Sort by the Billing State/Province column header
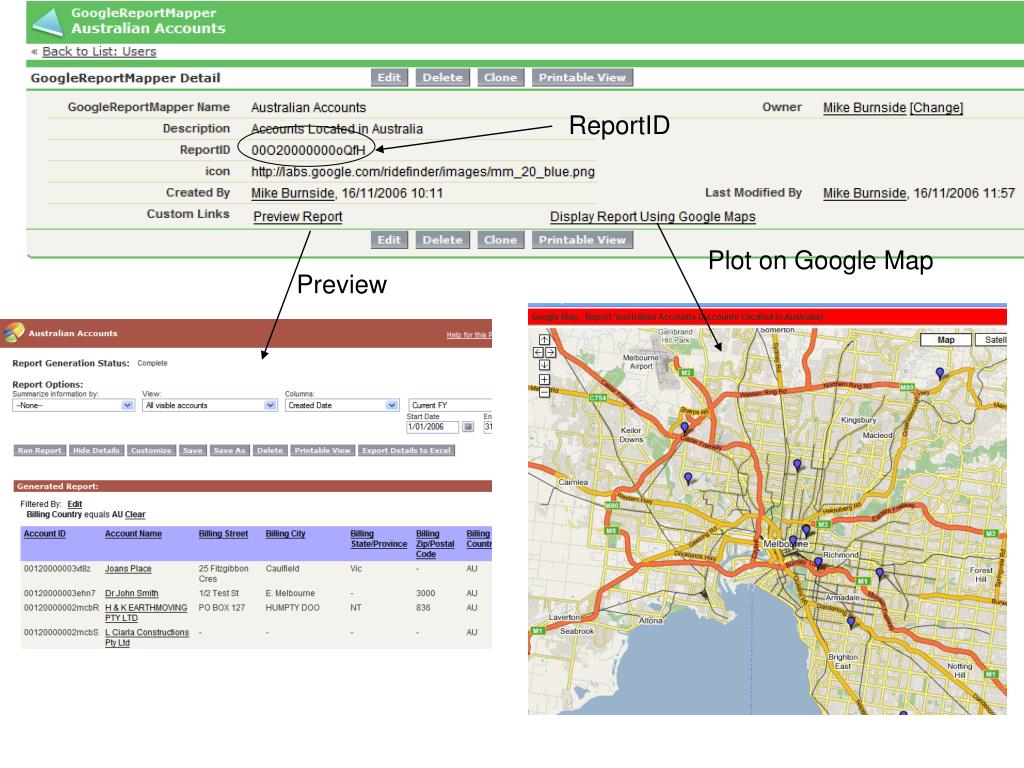The image size is (1024, 768). coord(379,539)
